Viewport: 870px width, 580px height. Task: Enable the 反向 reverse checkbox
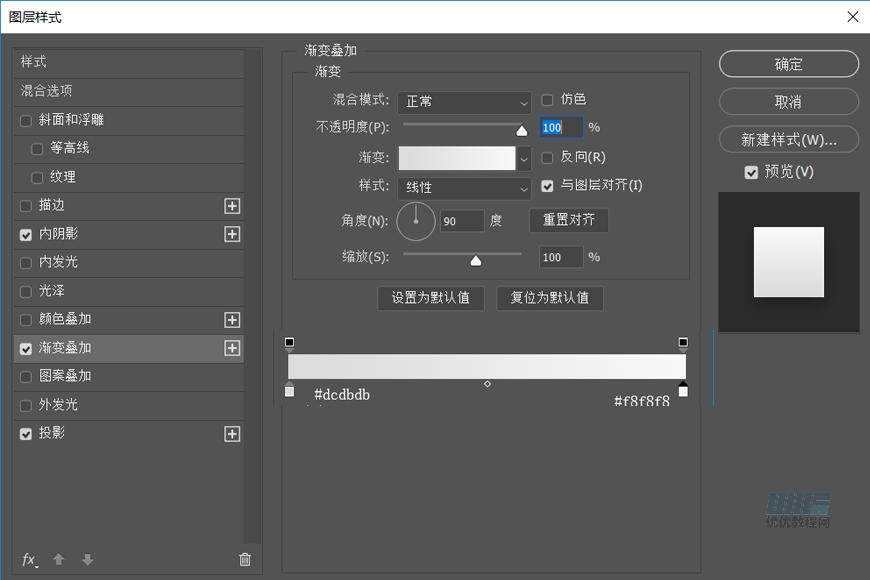pyautogui.click(x=547, y=157)
